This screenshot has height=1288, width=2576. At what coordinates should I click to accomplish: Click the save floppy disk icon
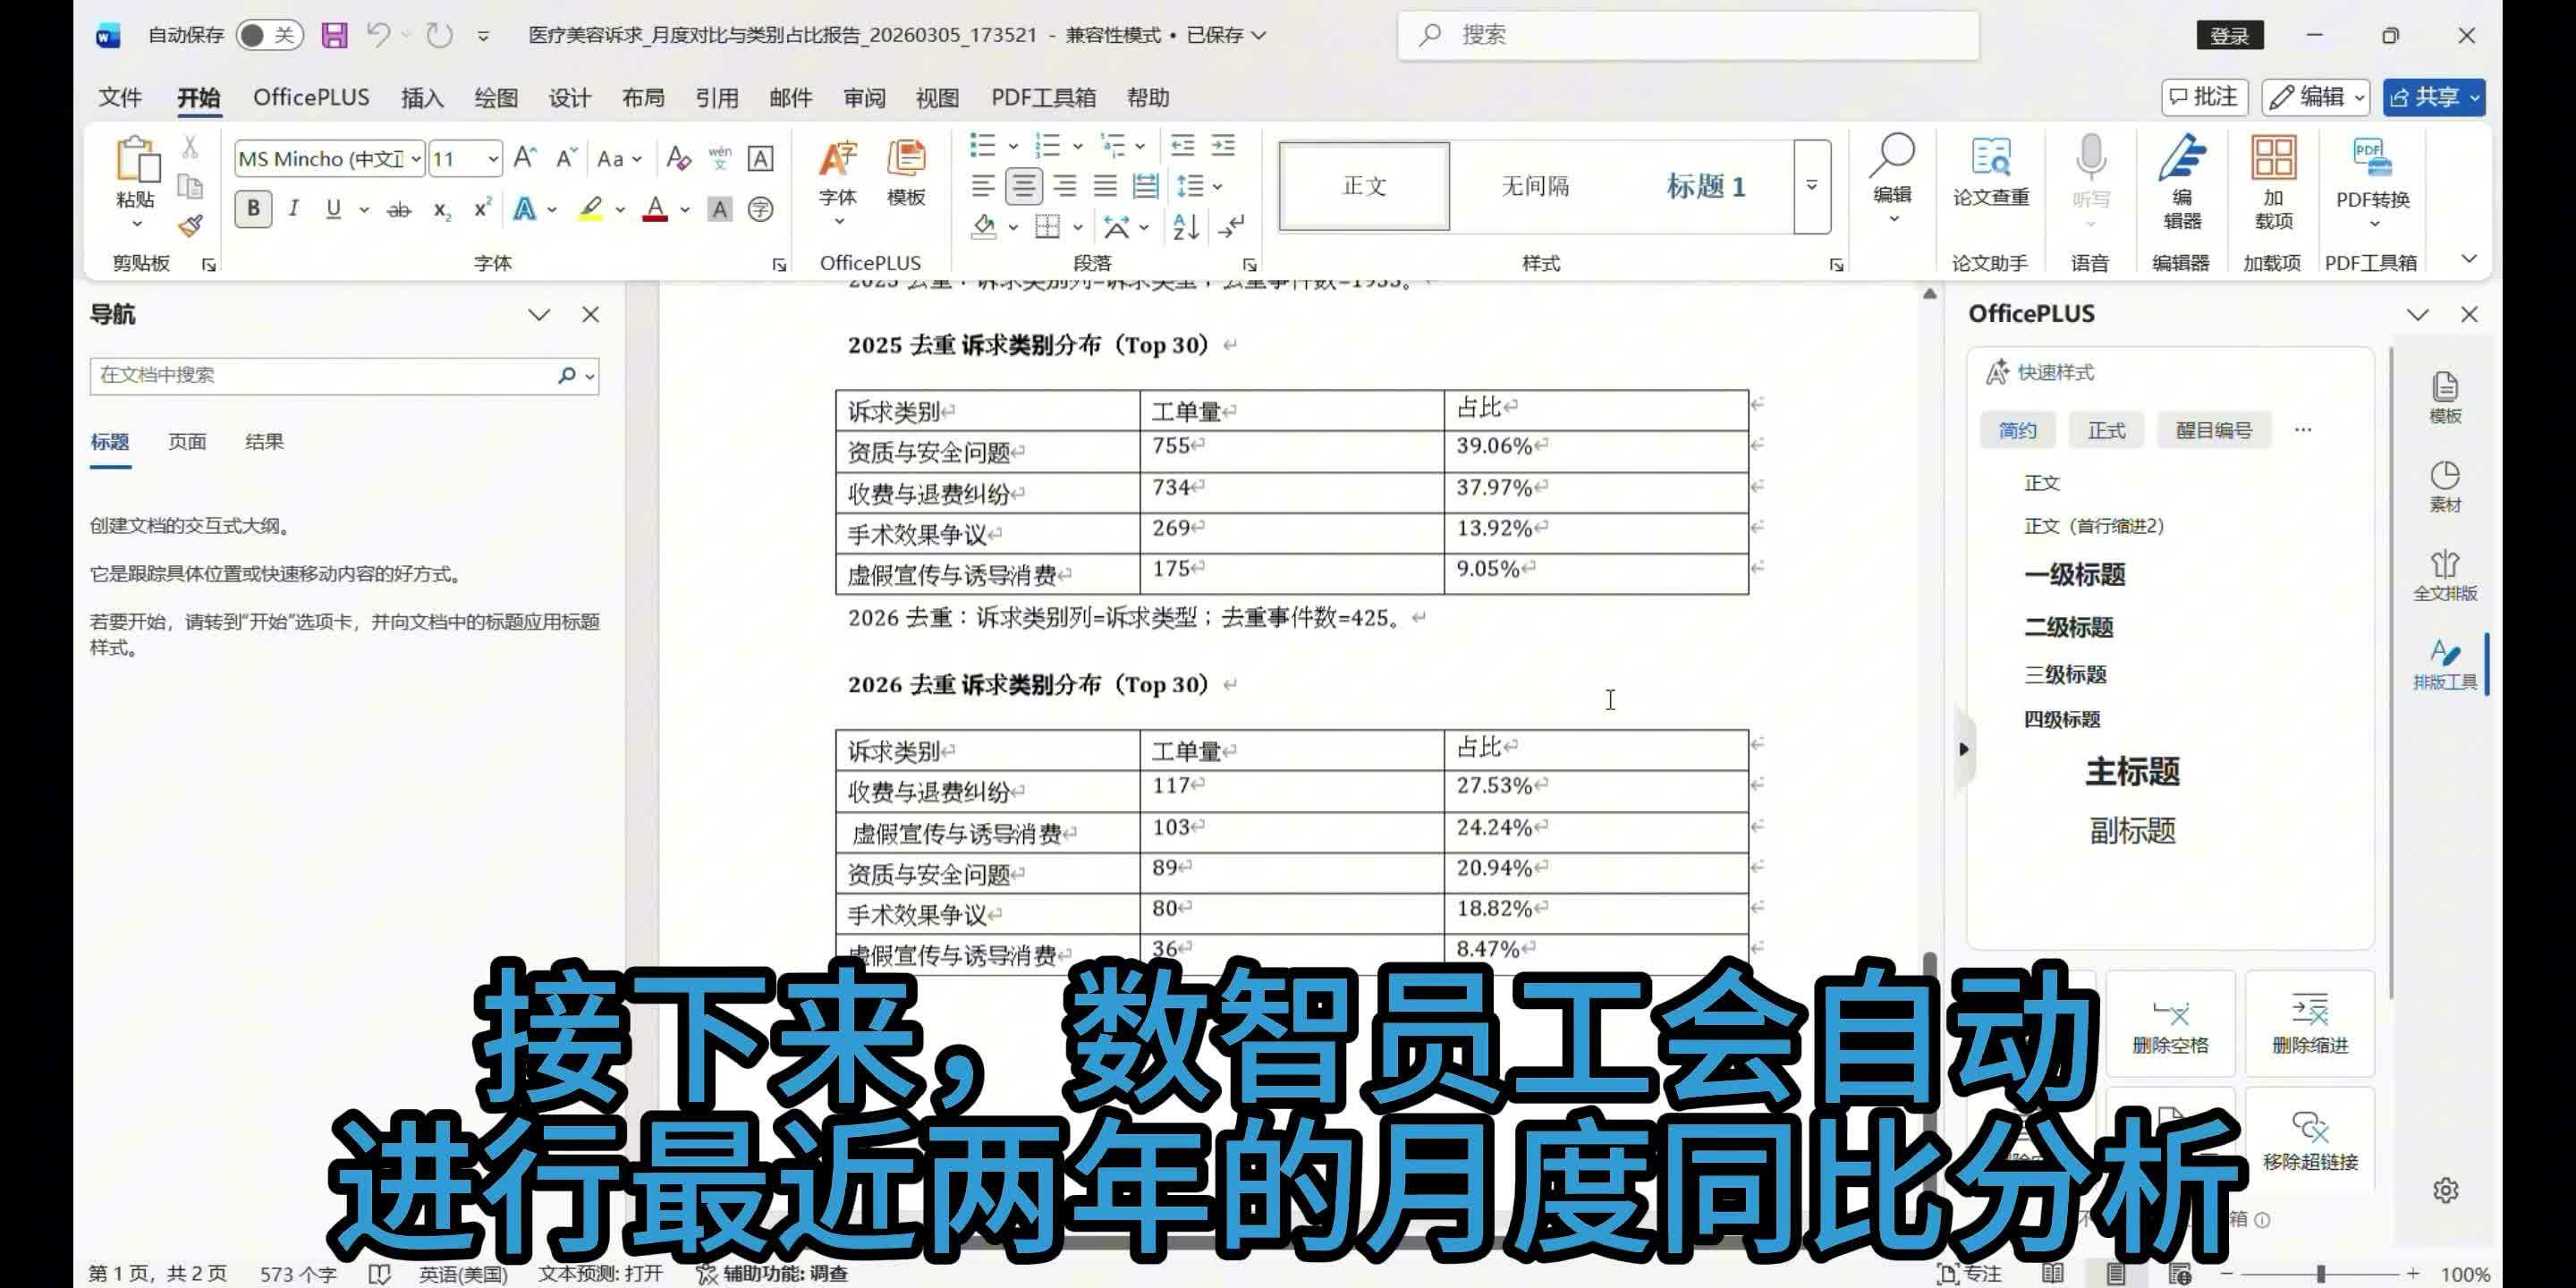[x=334, y=35]
